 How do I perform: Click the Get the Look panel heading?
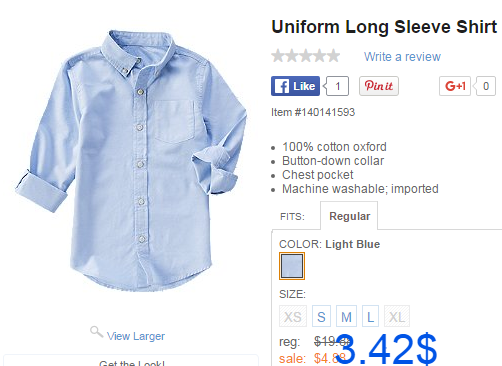[132, 363]
